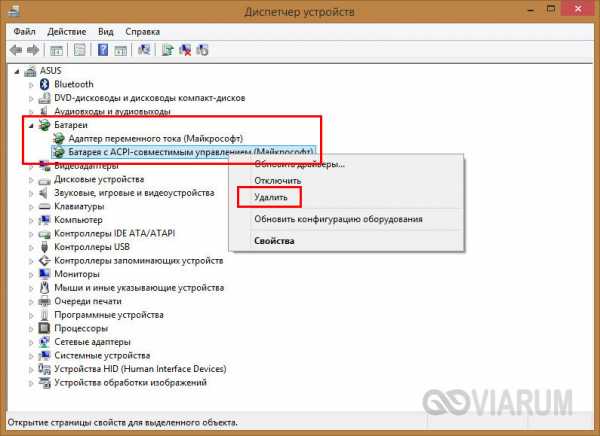Choose Отключить in the context menu
Viewport: 600px width, 436px height.
pyautogui.click(x=277, y=180)
